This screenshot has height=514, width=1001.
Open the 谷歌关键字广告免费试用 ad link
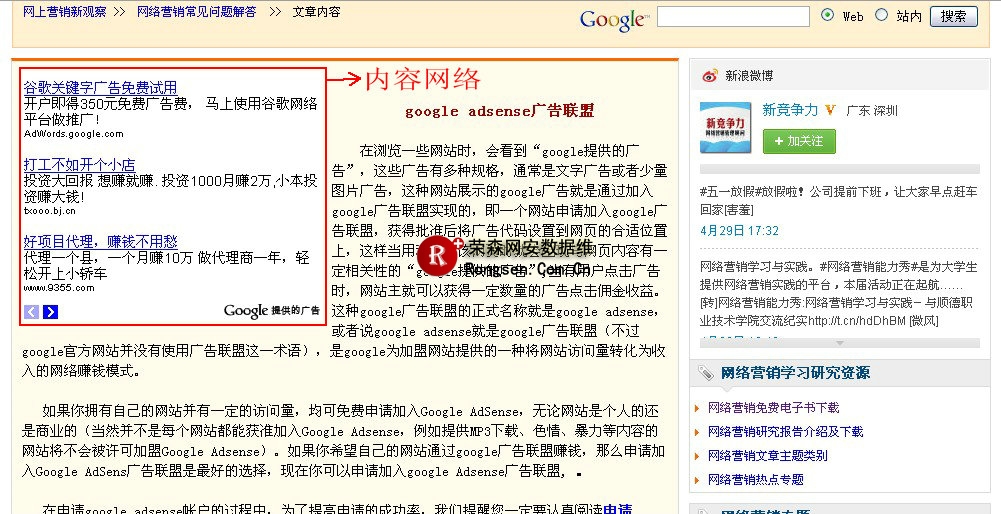pos(100,88)
